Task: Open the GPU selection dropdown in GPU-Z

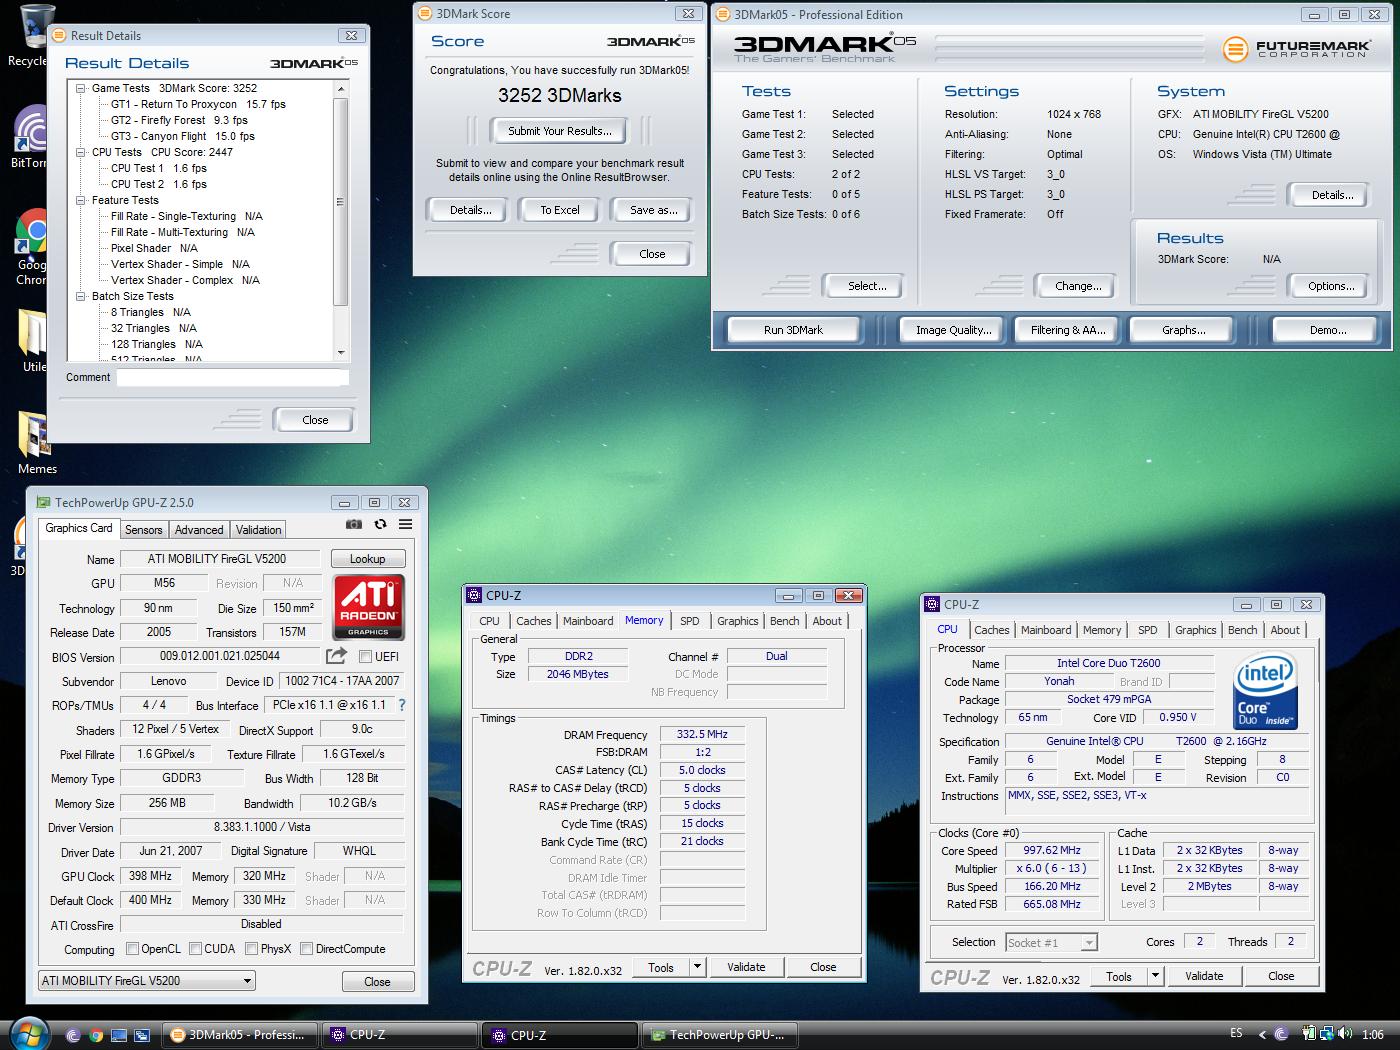Action: pos(147,981)
